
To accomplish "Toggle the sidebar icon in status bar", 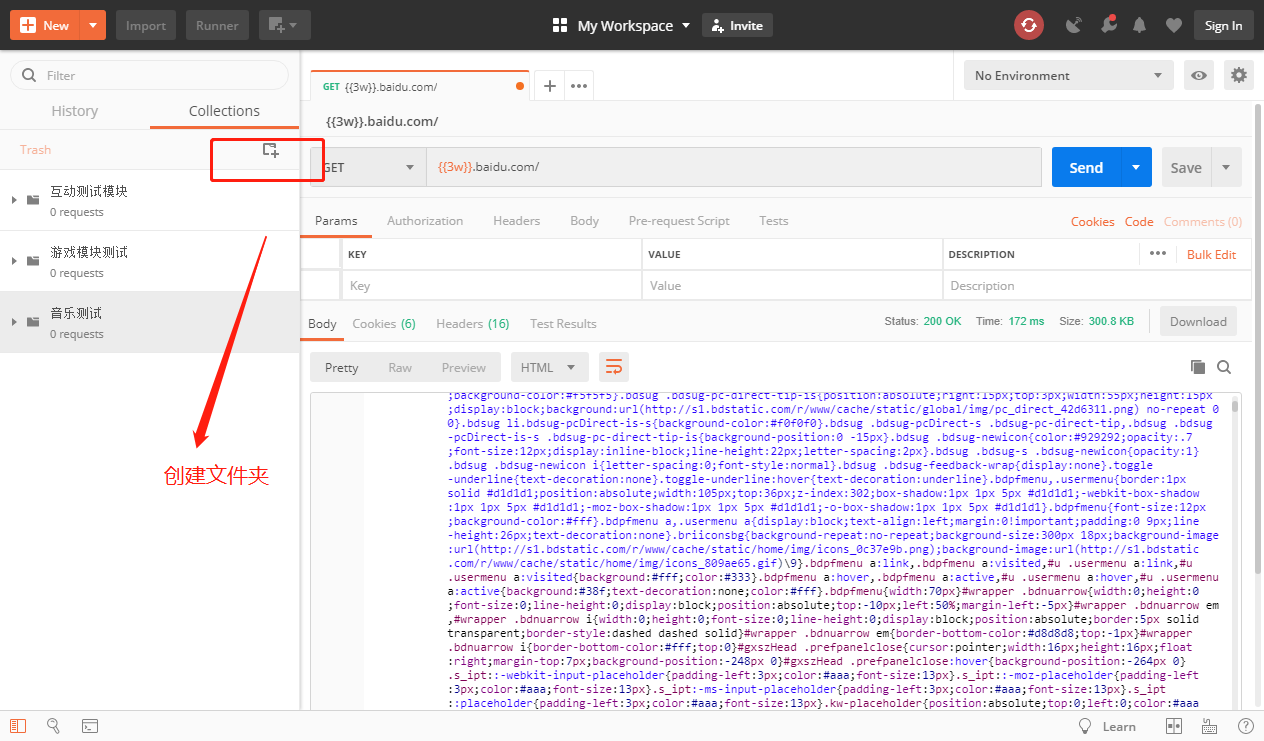I will [18, 726].
